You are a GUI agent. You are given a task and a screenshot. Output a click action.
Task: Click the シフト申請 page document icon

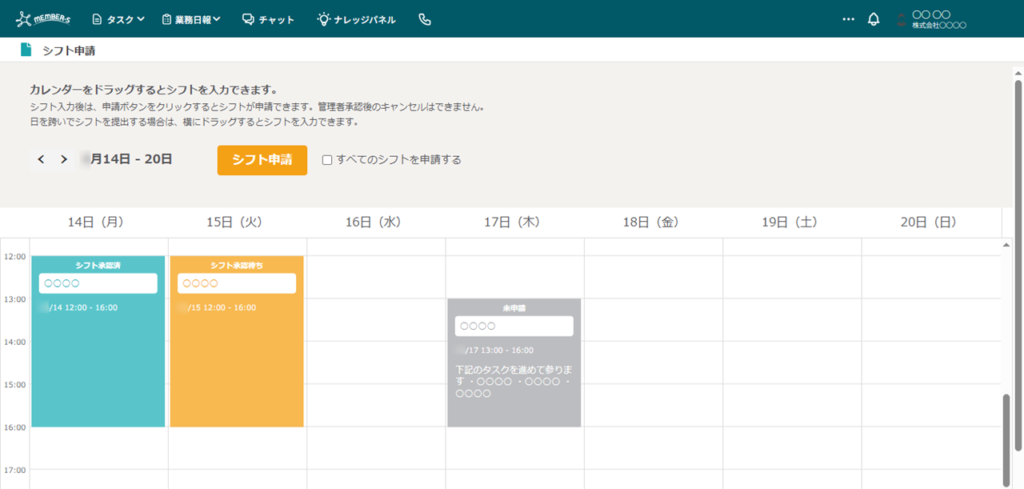[25, 50]
